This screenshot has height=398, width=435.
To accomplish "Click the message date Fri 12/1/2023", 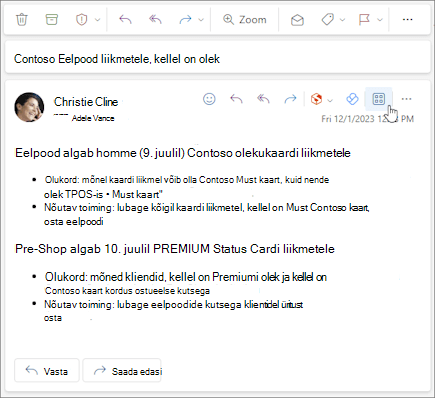I will click(367, 119).
